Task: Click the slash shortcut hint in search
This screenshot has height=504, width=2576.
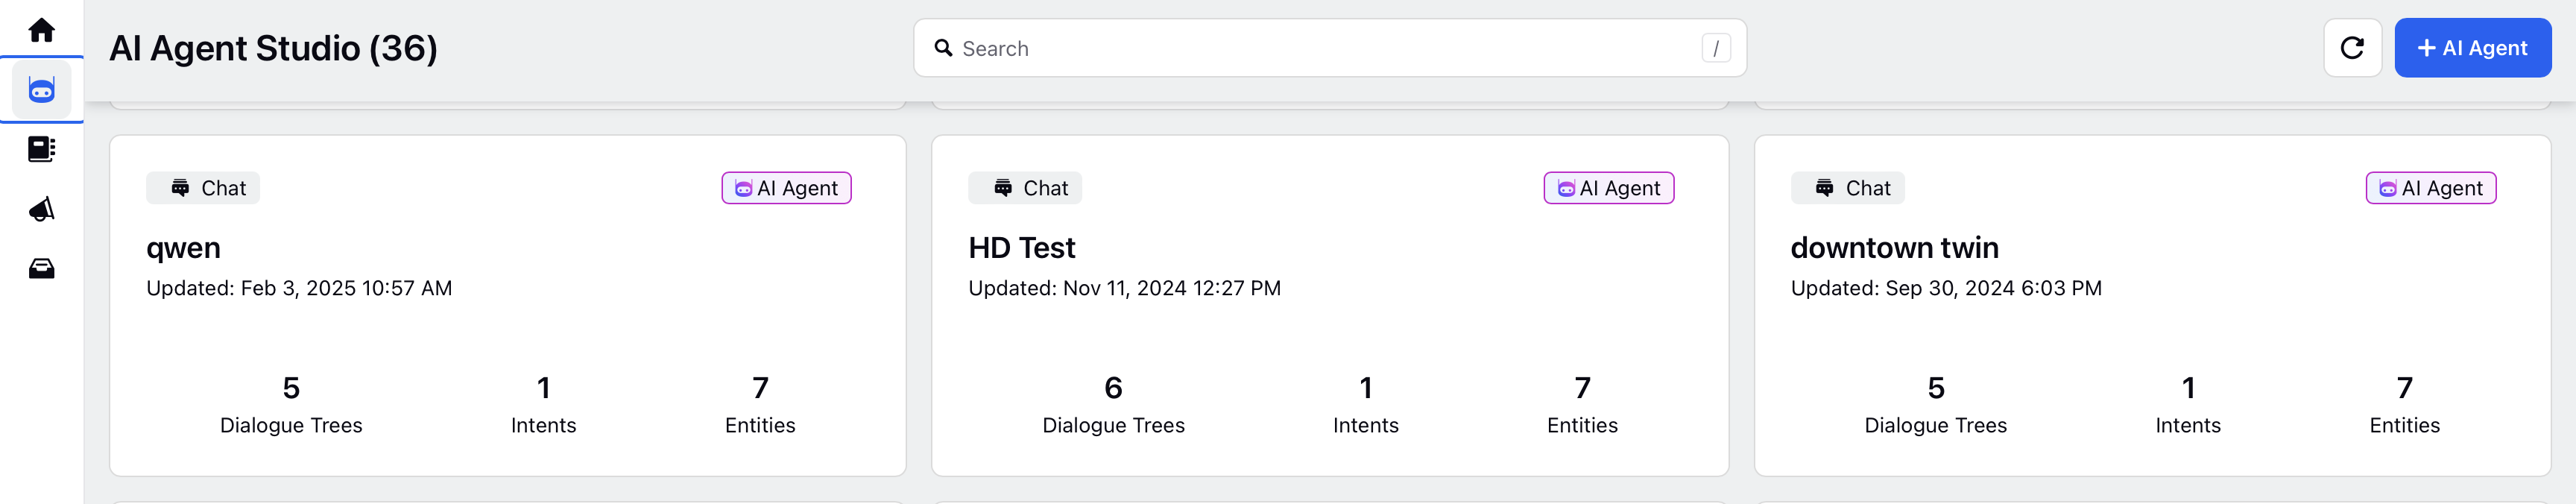Action: click(x=1715, y=48)
